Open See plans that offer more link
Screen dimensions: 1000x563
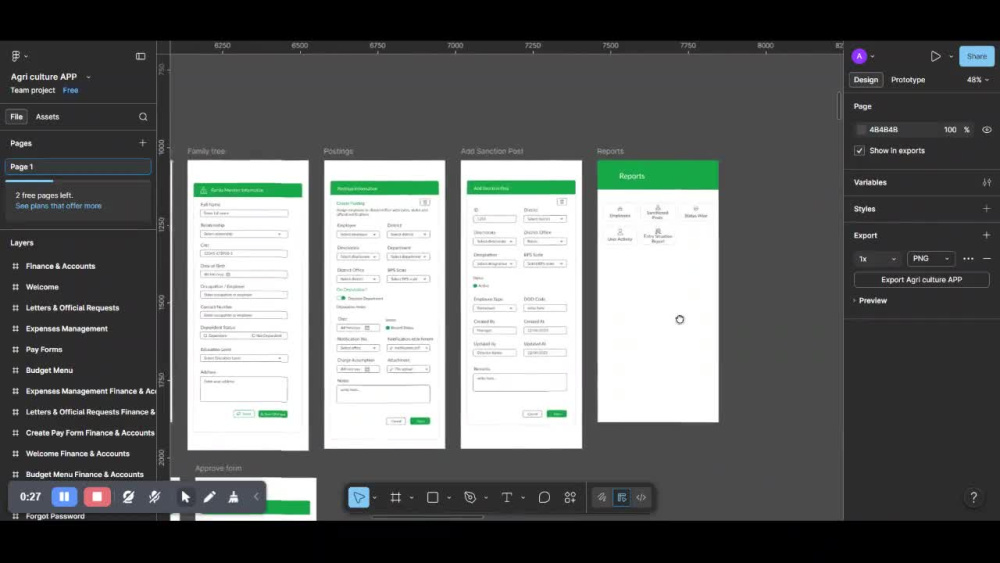coord(58,206)
